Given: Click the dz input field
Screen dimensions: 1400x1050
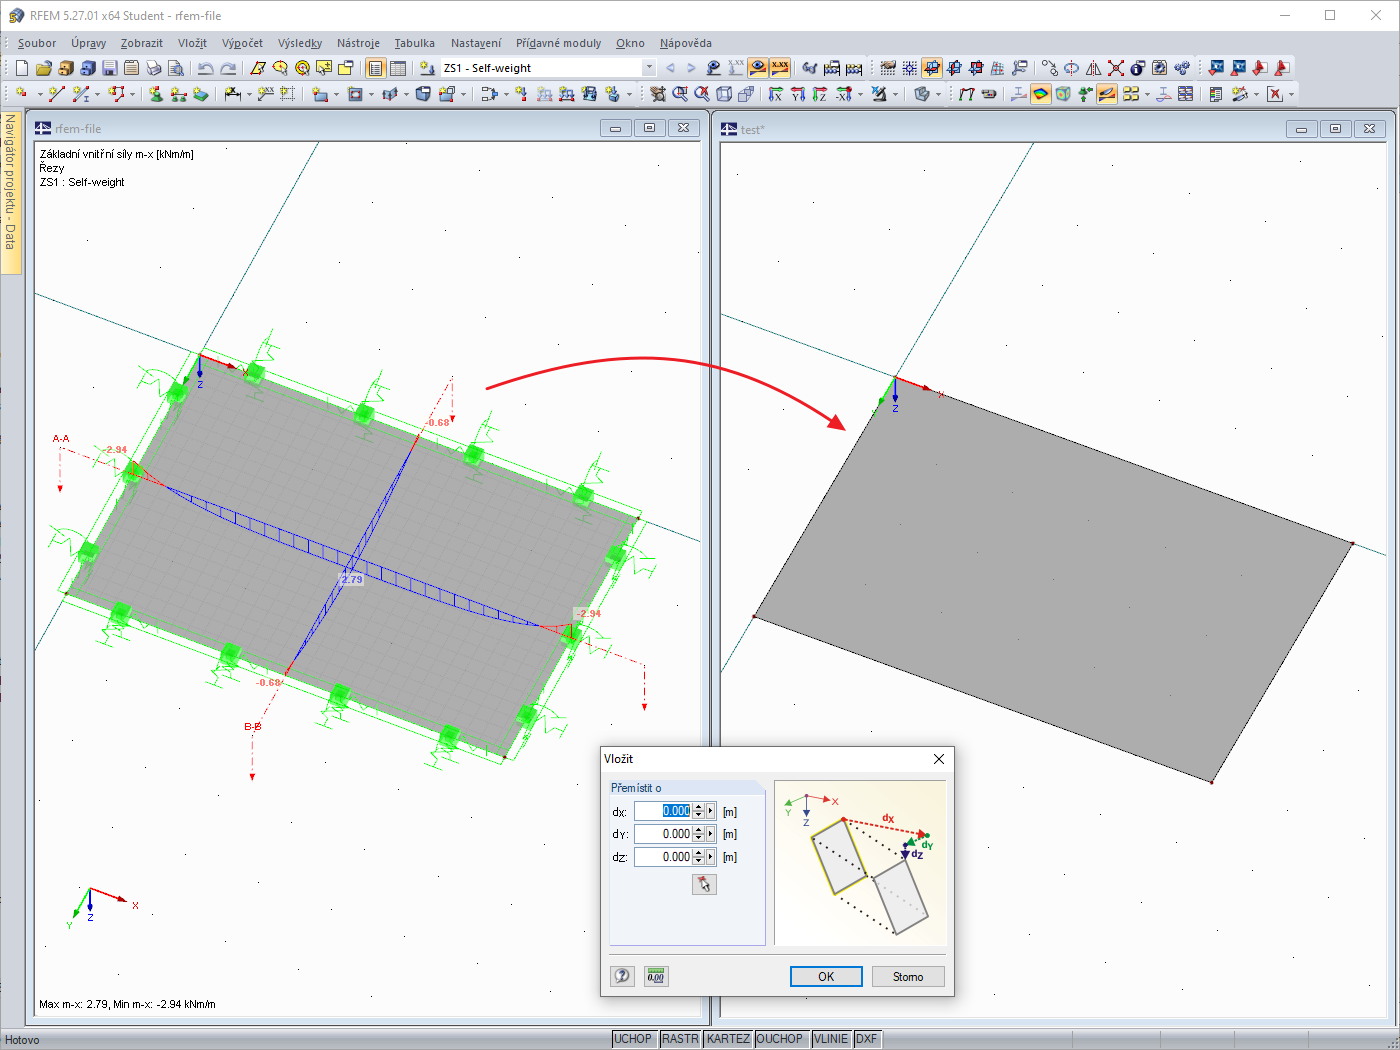Looking at the screenshot, I should pos(663,857).
